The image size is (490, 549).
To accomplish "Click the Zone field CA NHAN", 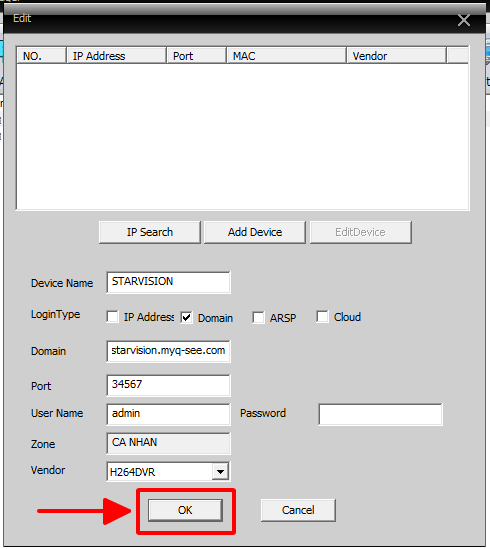I will (x=168, y=443).
